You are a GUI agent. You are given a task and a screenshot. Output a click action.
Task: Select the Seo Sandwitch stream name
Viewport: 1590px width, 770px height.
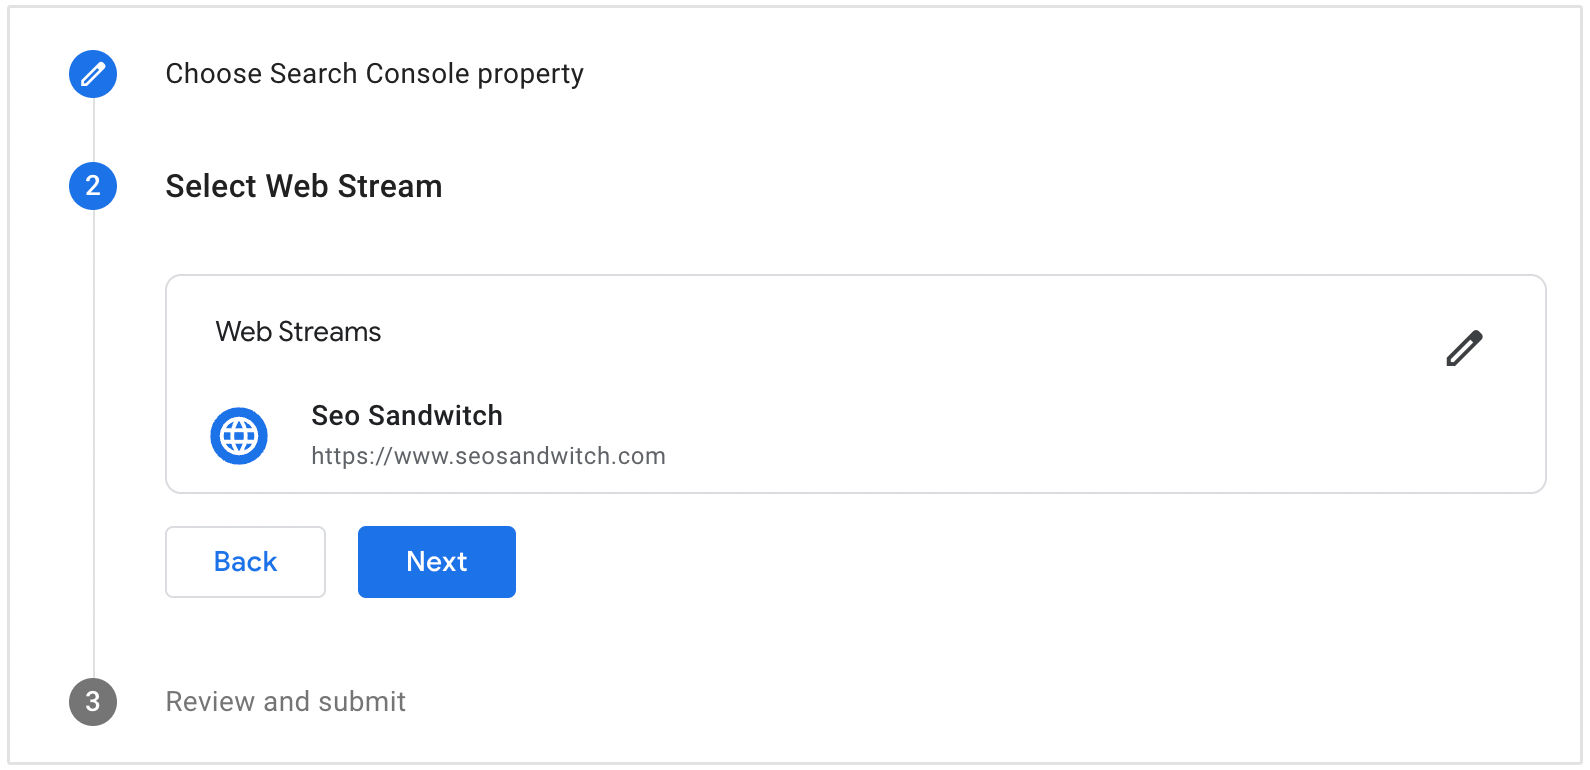pos(406,416)
